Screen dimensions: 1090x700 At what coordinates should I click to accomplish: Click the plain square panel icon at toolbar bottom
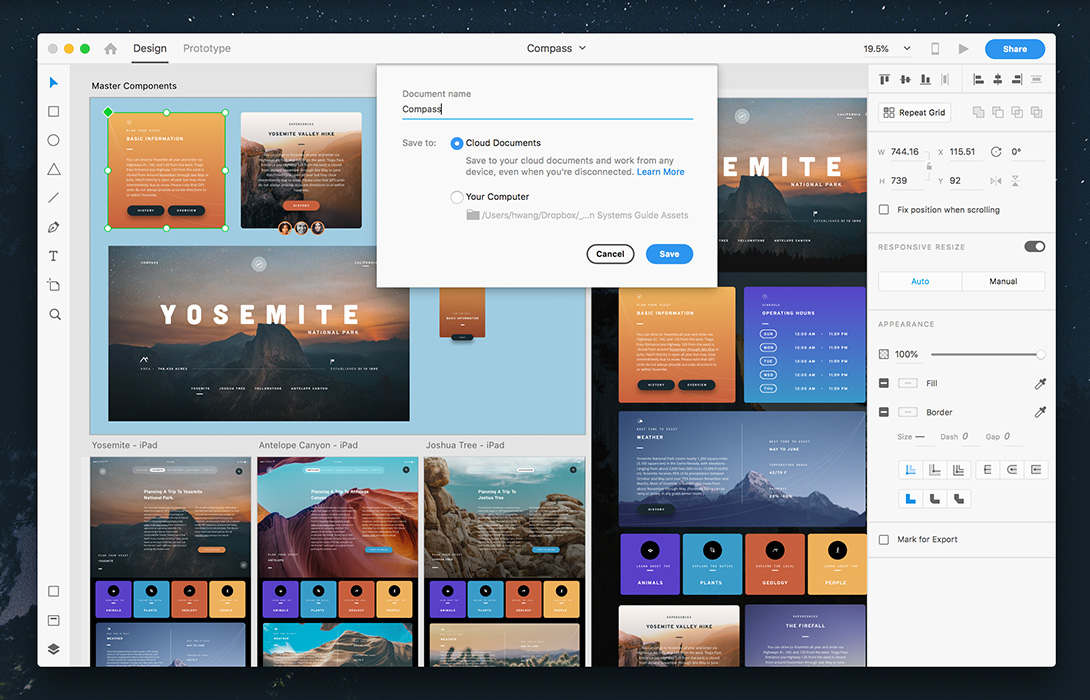pyautogui.click(x=54, y=591)
